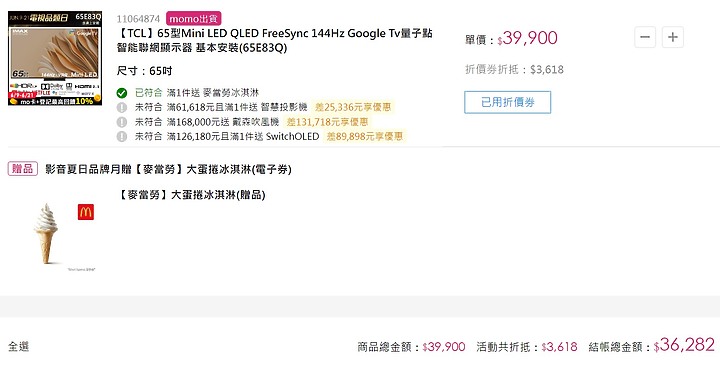Click the 差89,898元享優惠 highlighted link
The height and width of the screenshot is (365, 720).
point(365,136)
